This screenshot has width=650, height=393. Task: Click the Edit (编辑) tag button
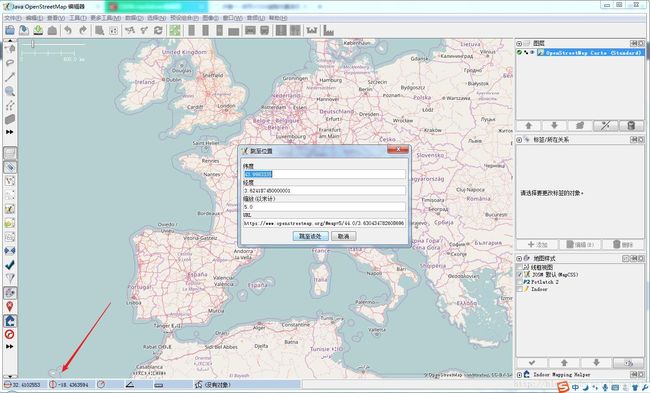coord(580,245)
